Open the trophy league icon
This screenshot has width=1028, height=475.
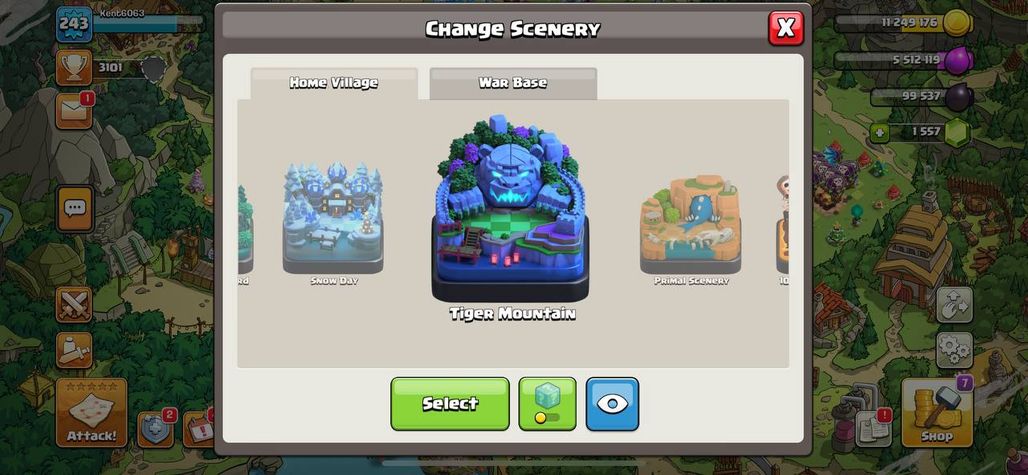pyautogui.click(x=73, y=68)
